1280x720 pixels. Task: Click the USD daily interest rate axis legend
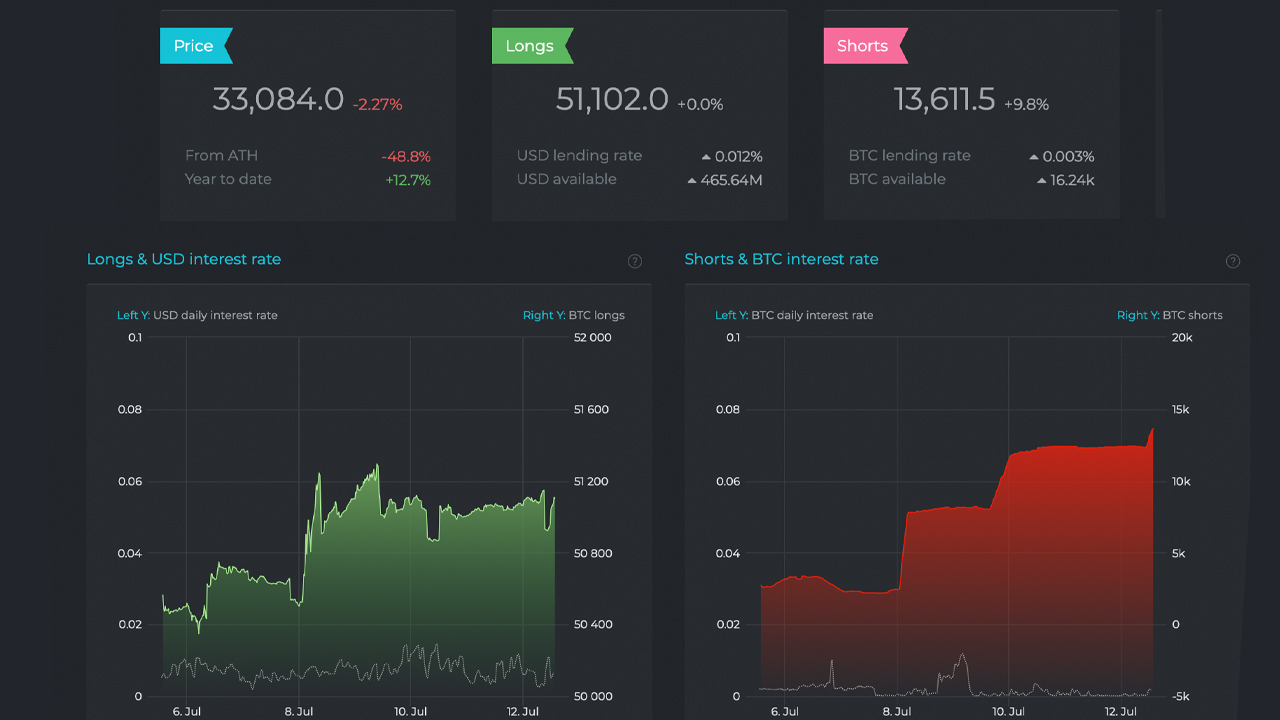[x=197, y=315]
